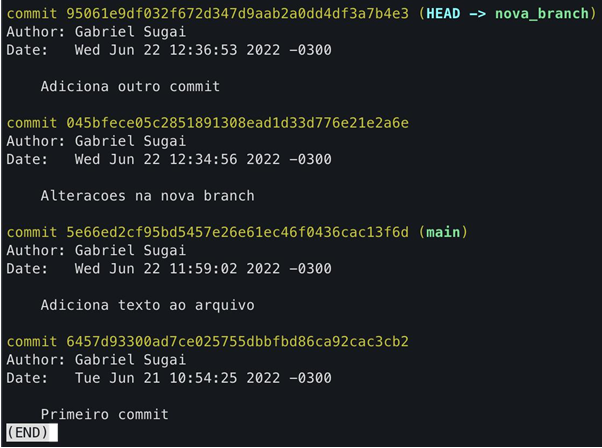Screen dimensions: 602x448
Task: Click the nova_branch branch name
Action: pos(541,14)
